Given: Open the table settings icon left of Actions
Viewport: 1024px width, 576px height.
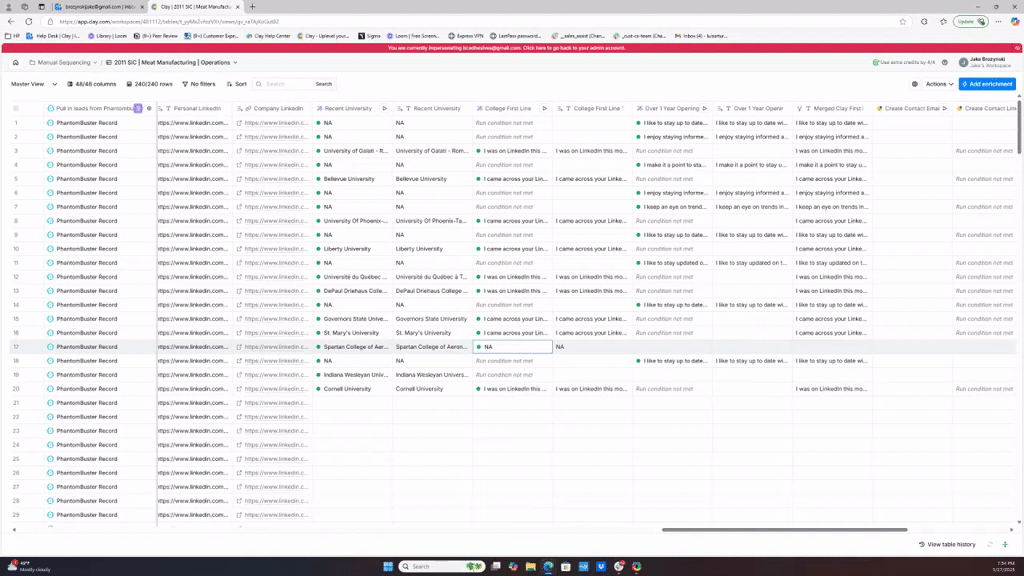Looking at the screenshot, I should 915,84.
